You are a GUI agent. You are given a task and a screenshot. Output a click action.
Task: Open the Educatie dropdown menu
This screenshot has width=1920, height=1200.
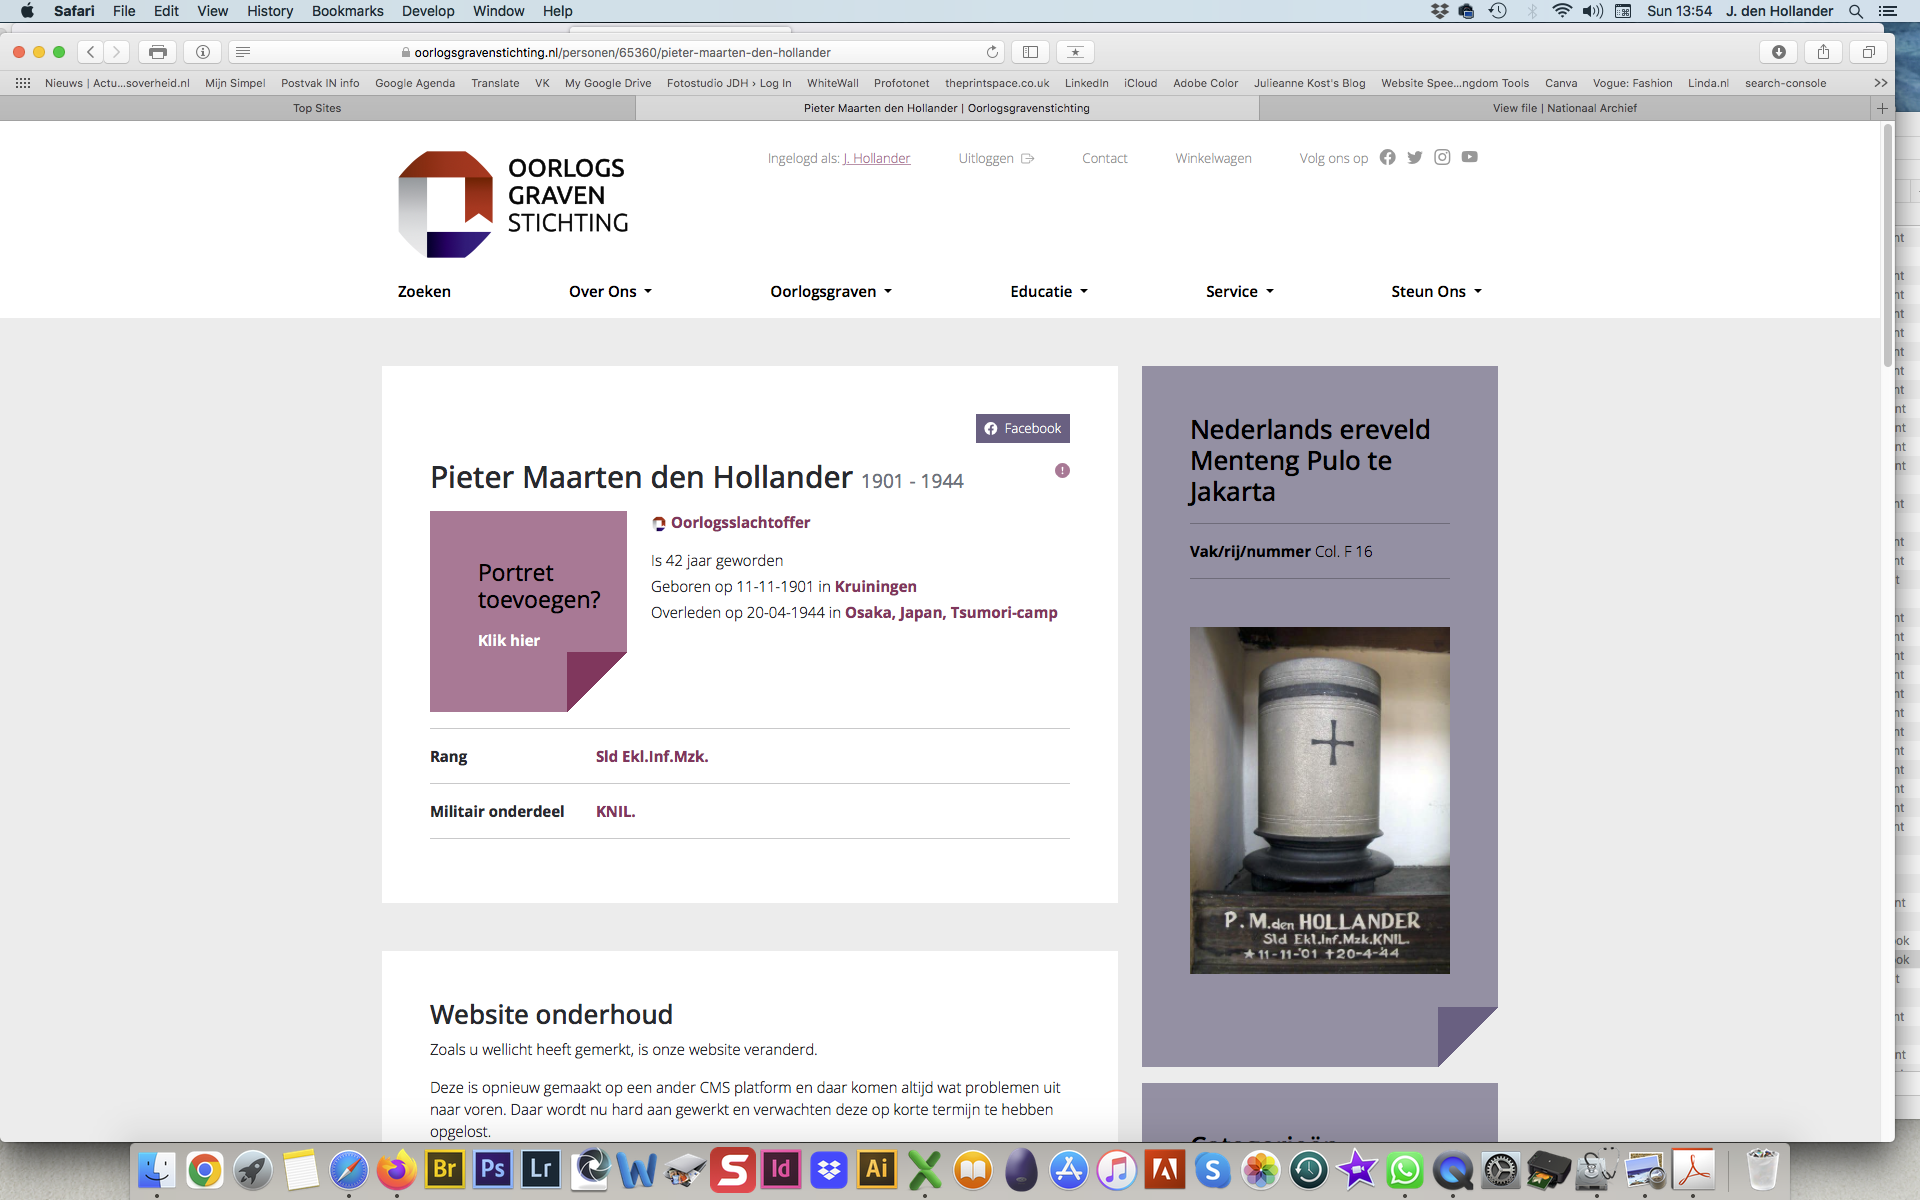click(1049, 291)
